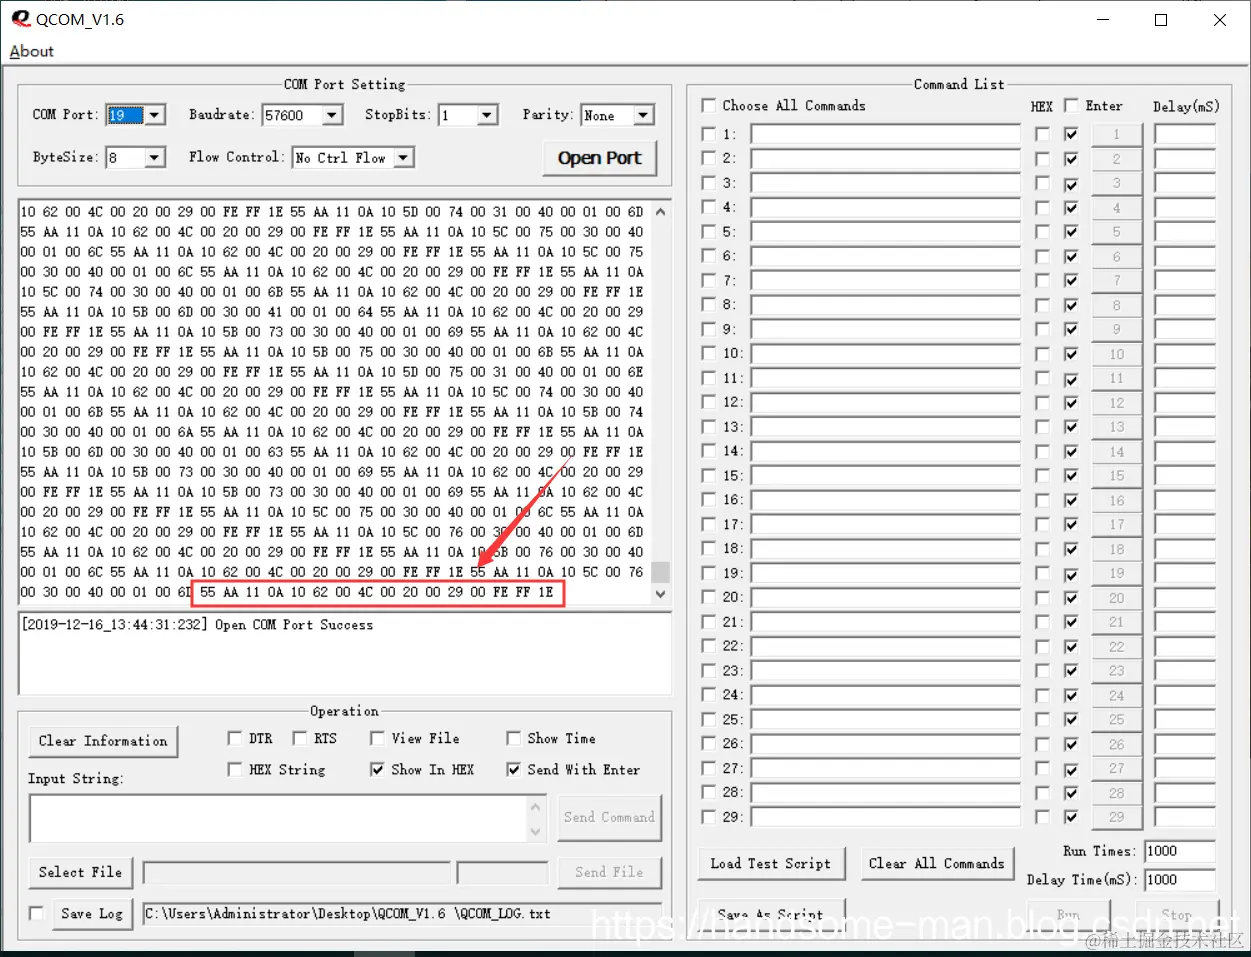1251x957 pixels.
Task: Click the command 27 text field
Action: pos(885,768)
